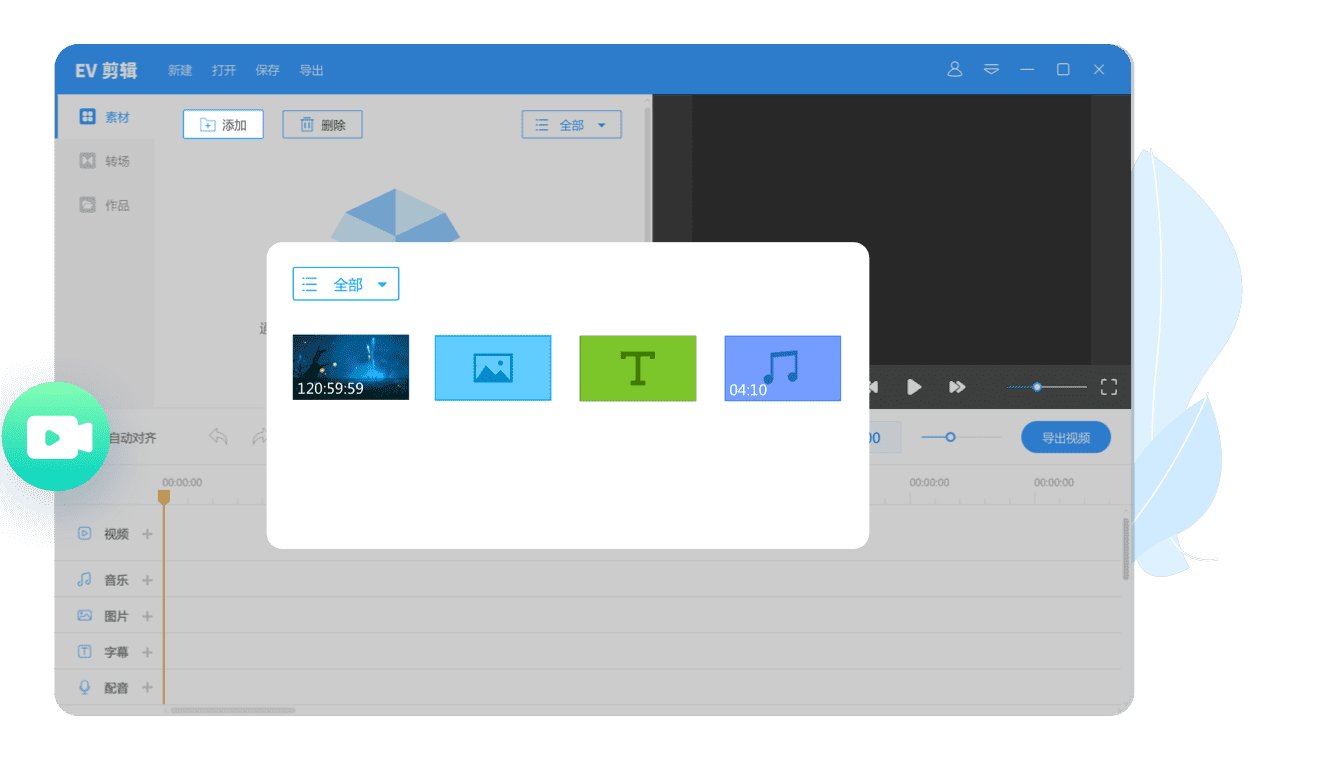1340x760 pixels.
Task: Play the video in the preview window
Action: tap(913, 386)
